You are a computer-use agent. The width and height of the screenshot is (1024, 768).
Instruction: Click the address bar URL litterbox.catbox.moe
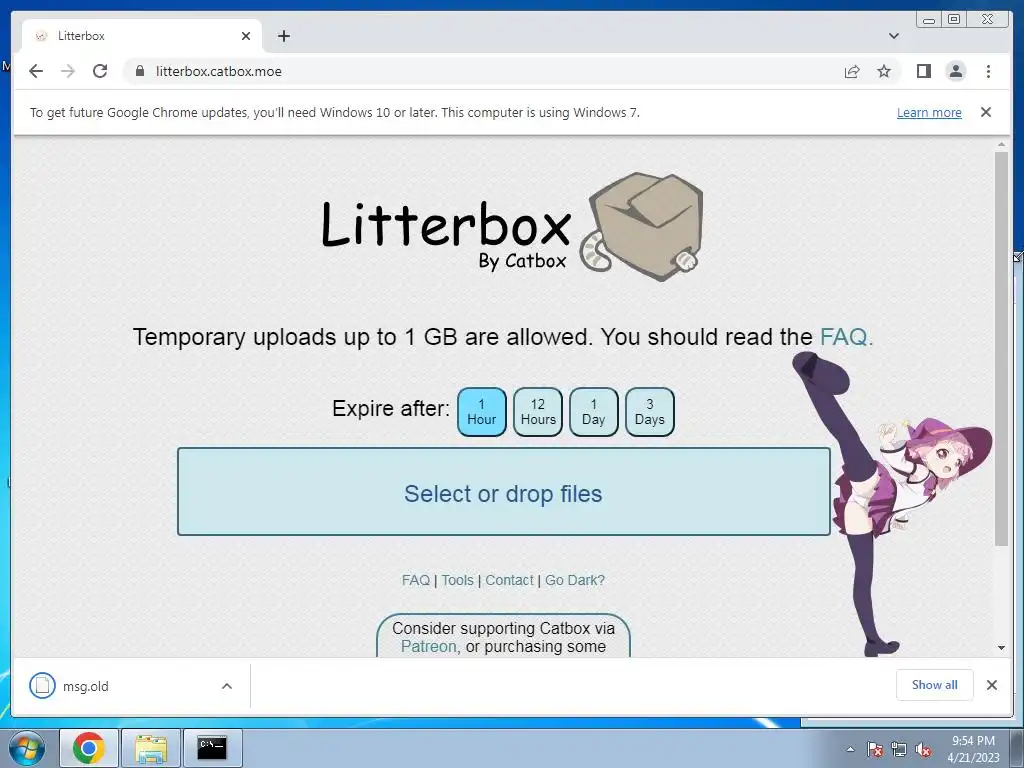(x=219, y=71)
